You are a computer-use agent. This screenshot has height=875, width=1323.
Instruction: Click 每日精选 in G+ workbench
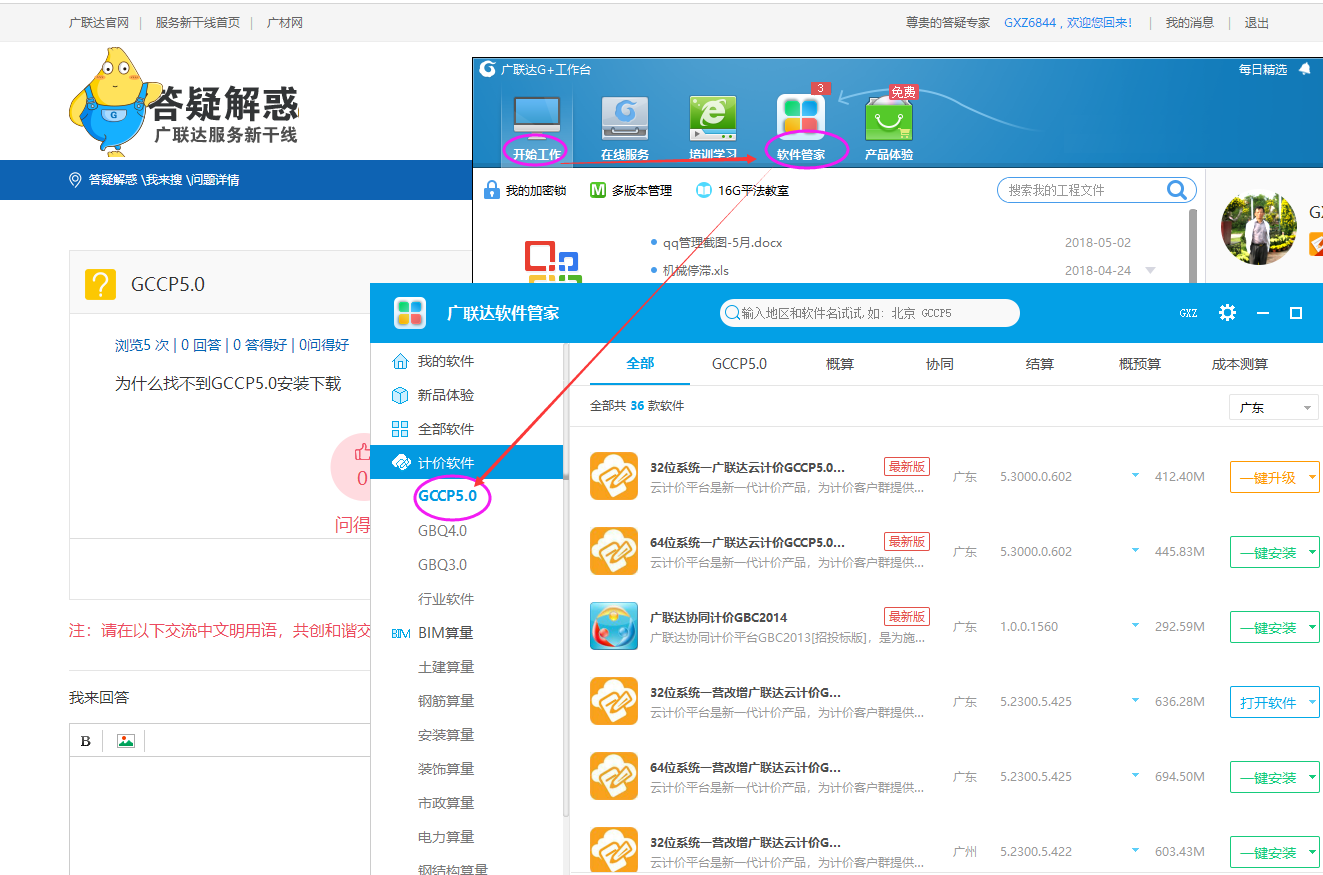click(x=1263, y=69)
